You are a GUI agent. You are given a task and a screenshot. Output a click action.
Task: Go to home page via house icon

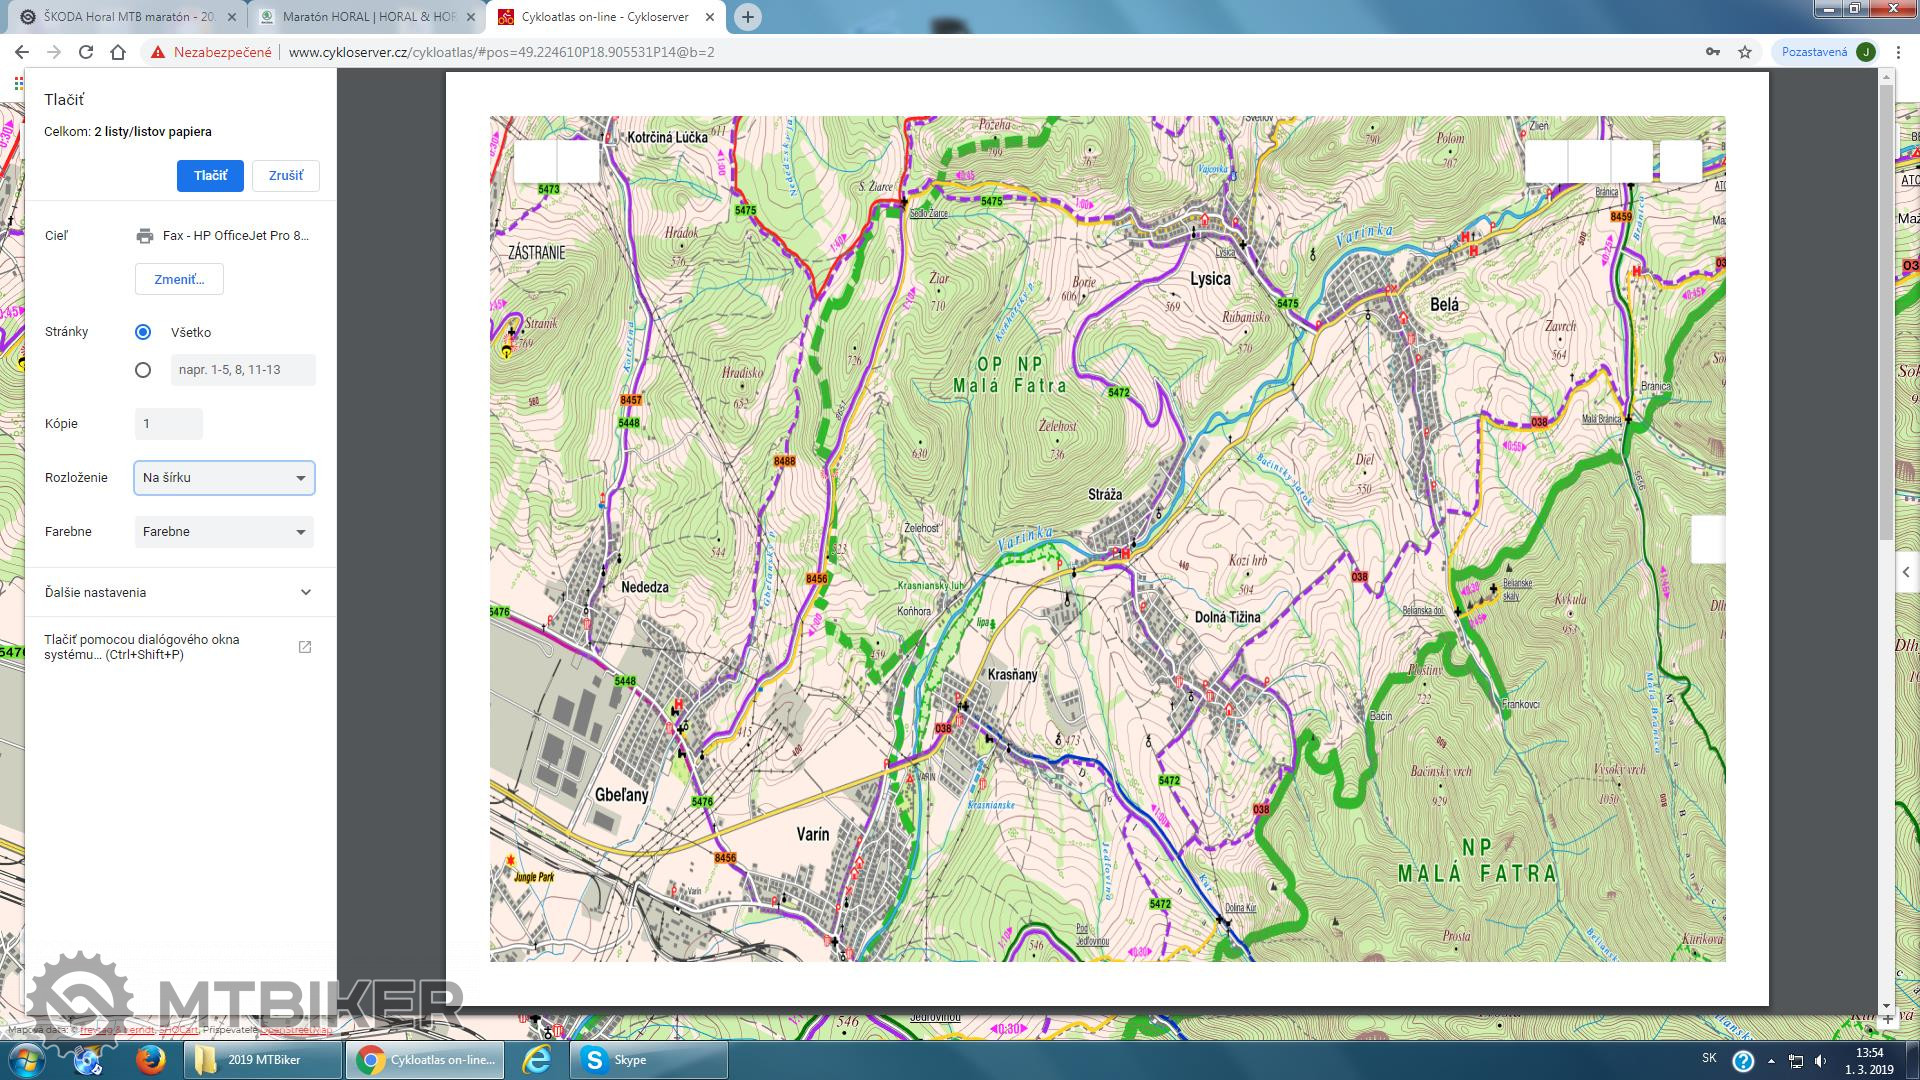coord(118,52)
